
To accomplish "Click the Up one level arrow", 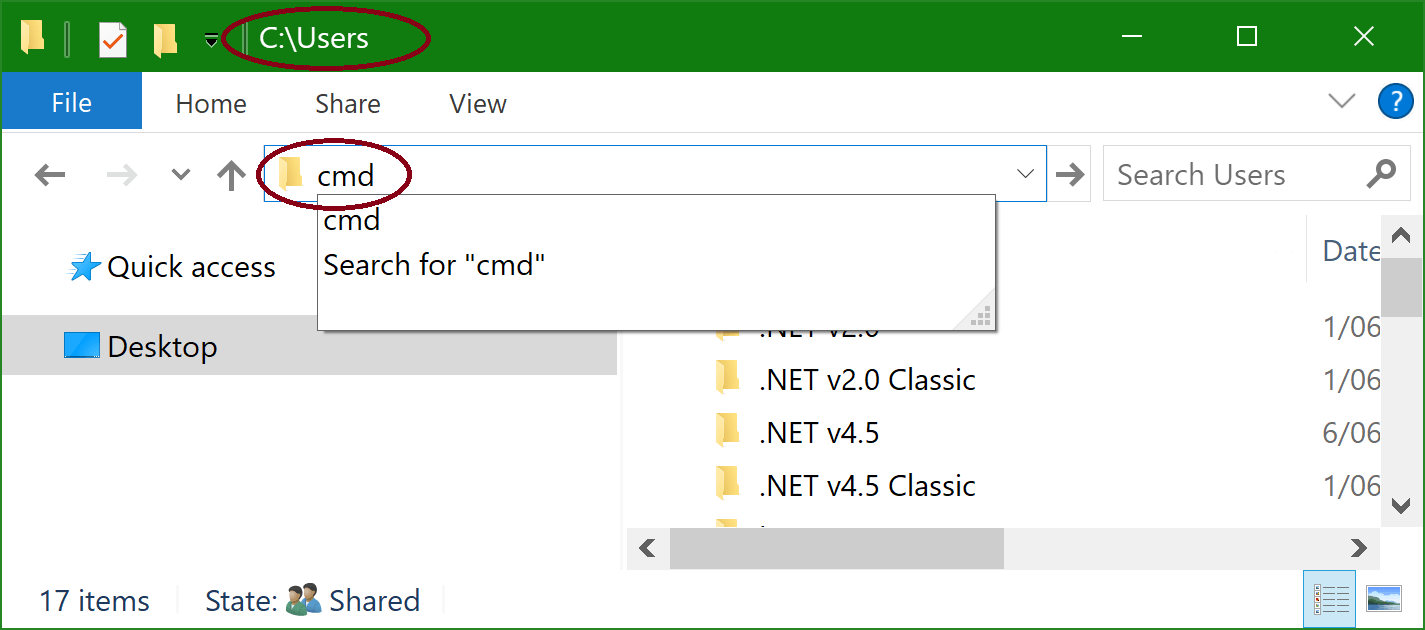I will pyautogui.click(x=231, y=176).
